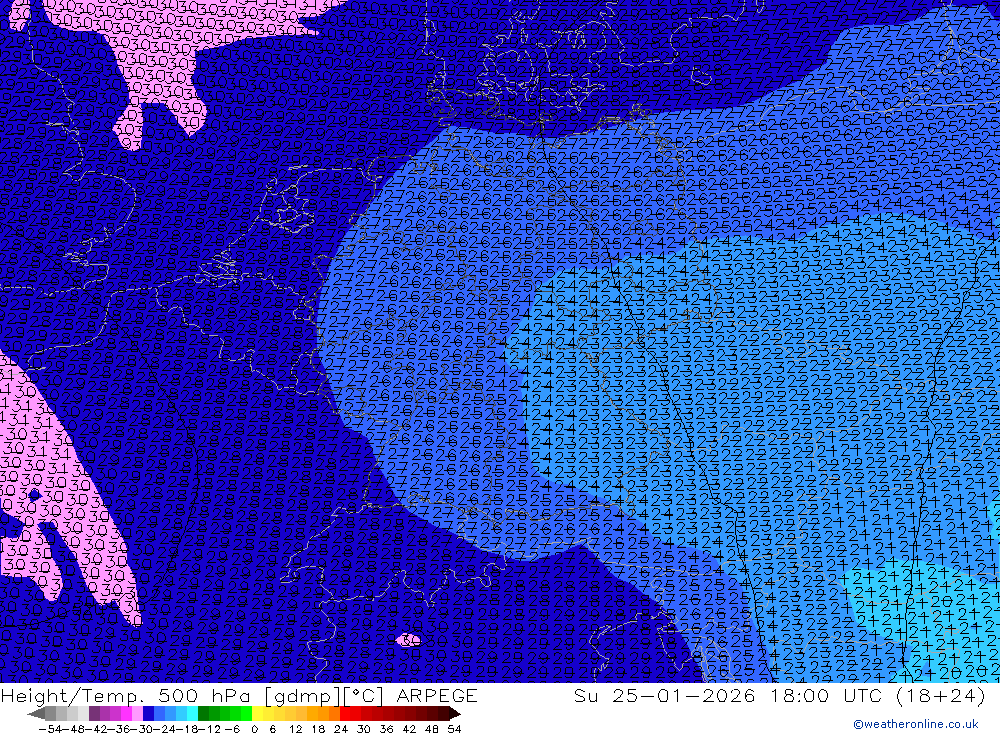Click the grey left arrow end of the color scale
1000x733 pixels.
[x=36, y=714]
